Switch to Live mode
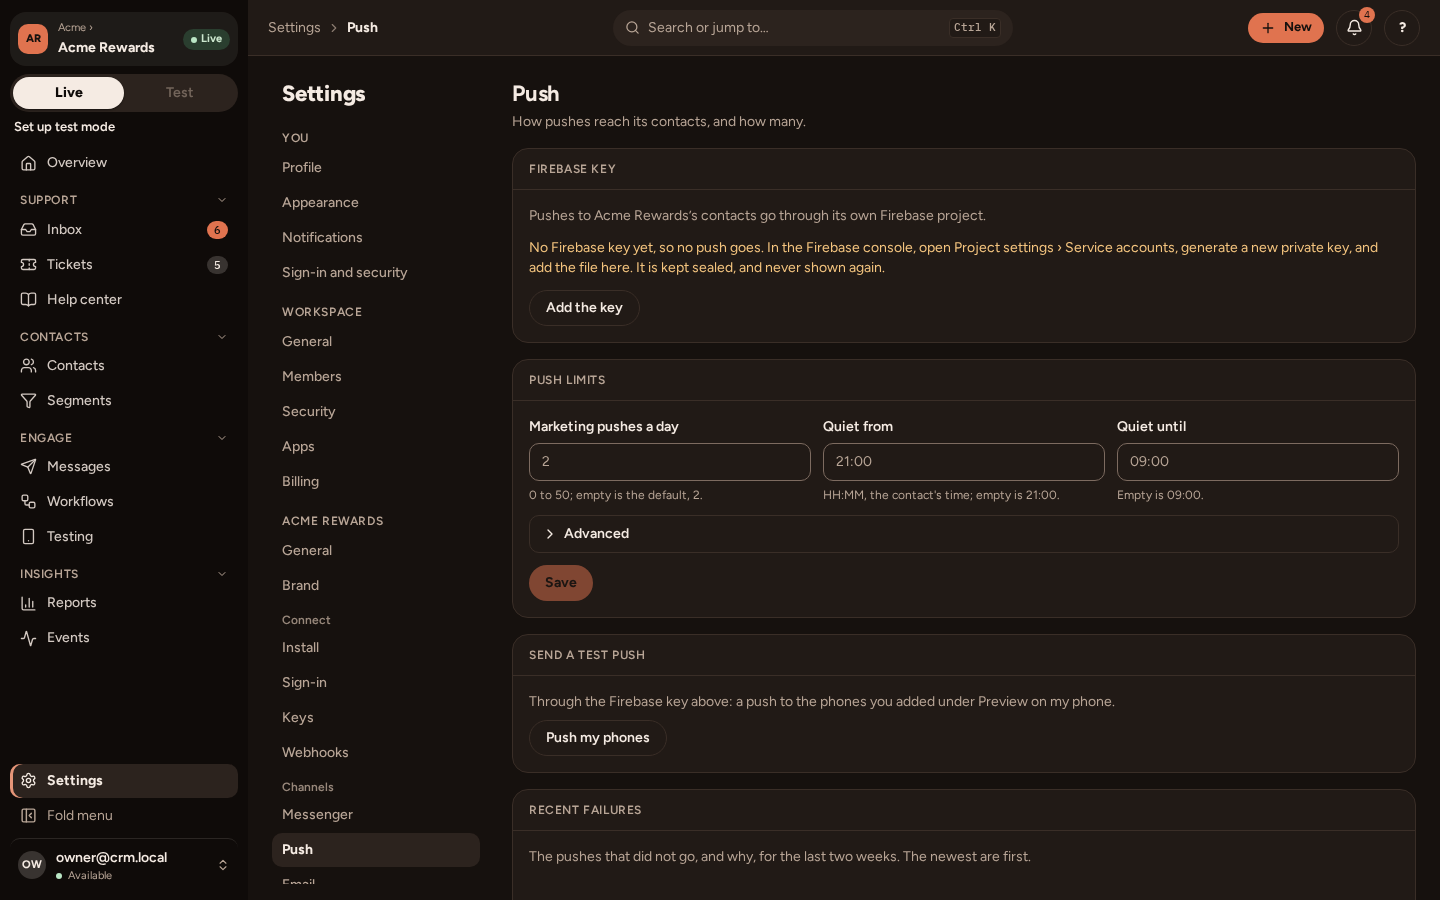The height and width of the screenshot is (900, 1440). pos(69,93)
